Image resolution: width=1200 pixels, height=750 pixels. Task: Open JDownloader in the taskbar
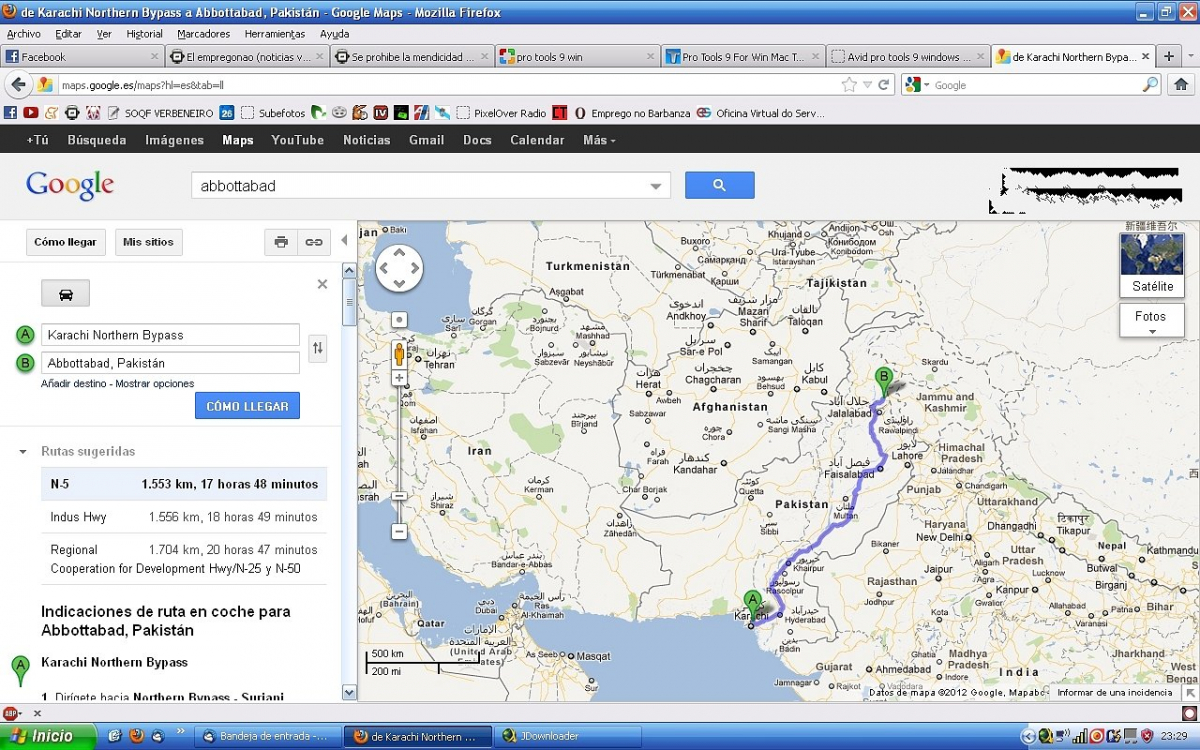(567, 736)
